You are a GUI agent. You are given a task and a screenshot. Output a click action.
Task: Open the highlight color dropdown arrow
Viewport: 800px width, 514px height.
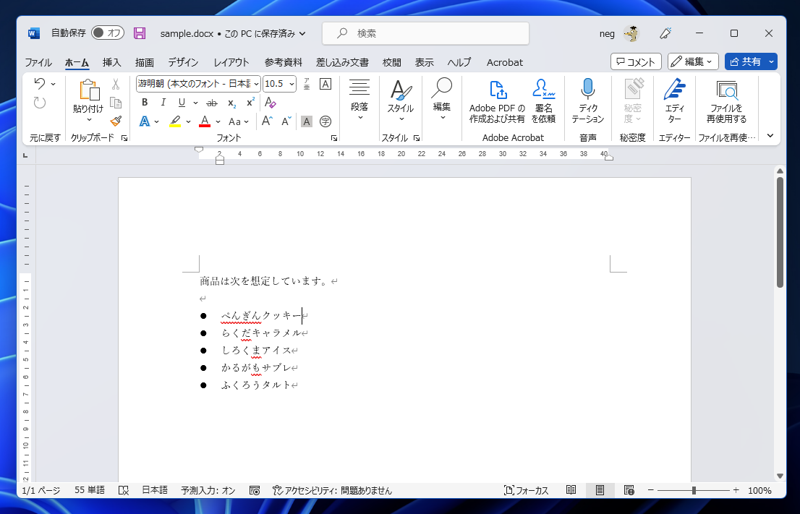(188, 122)
